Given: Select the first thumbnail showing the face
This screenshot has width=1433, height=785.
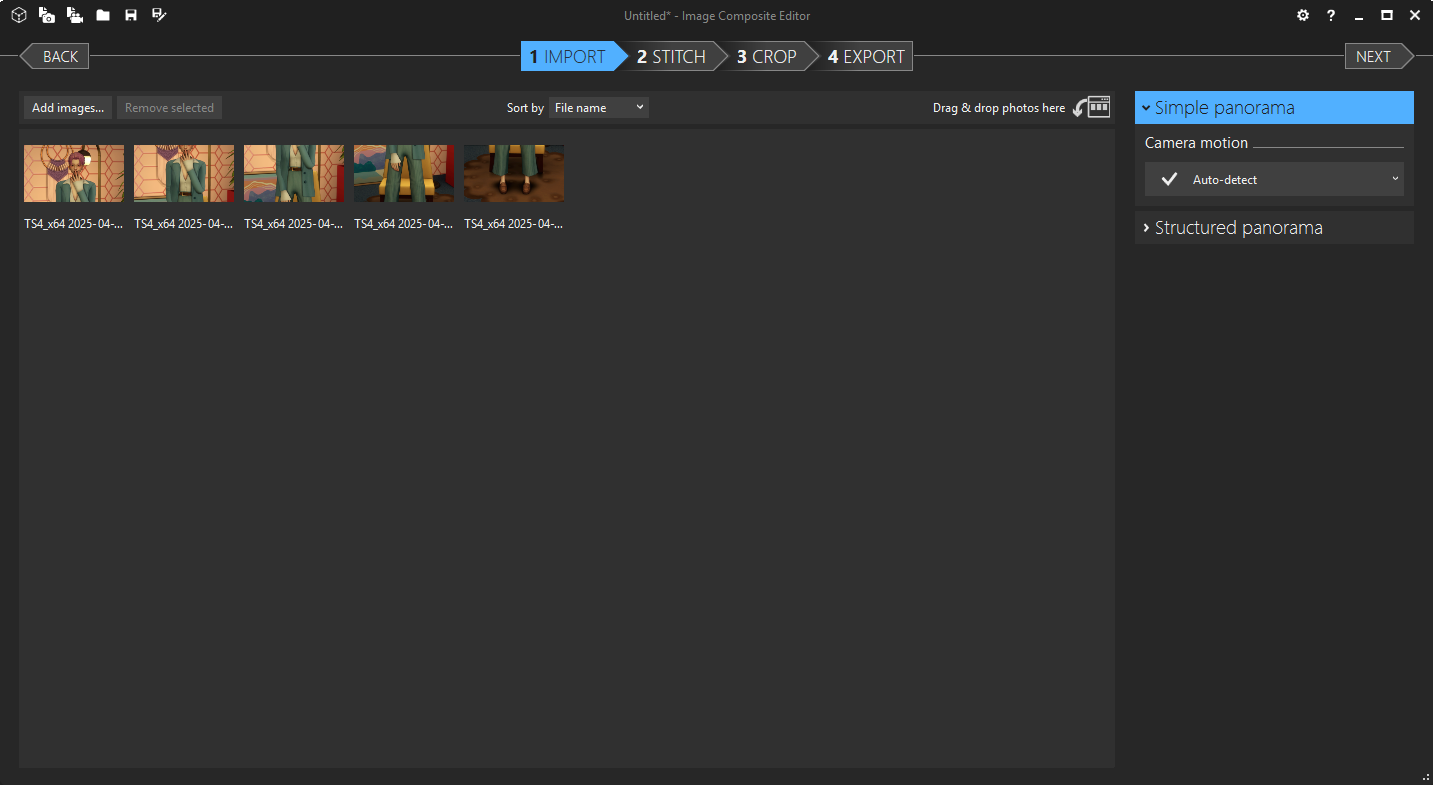Looking at the screenshot, I should point(74,173).
